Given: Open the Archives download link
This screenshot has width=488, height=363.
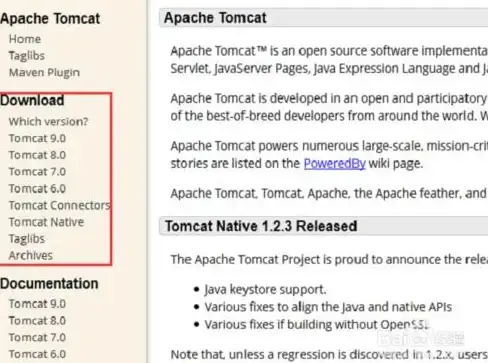Looking at the screenshot, I should pyautogui.click(x=31, y=255).
